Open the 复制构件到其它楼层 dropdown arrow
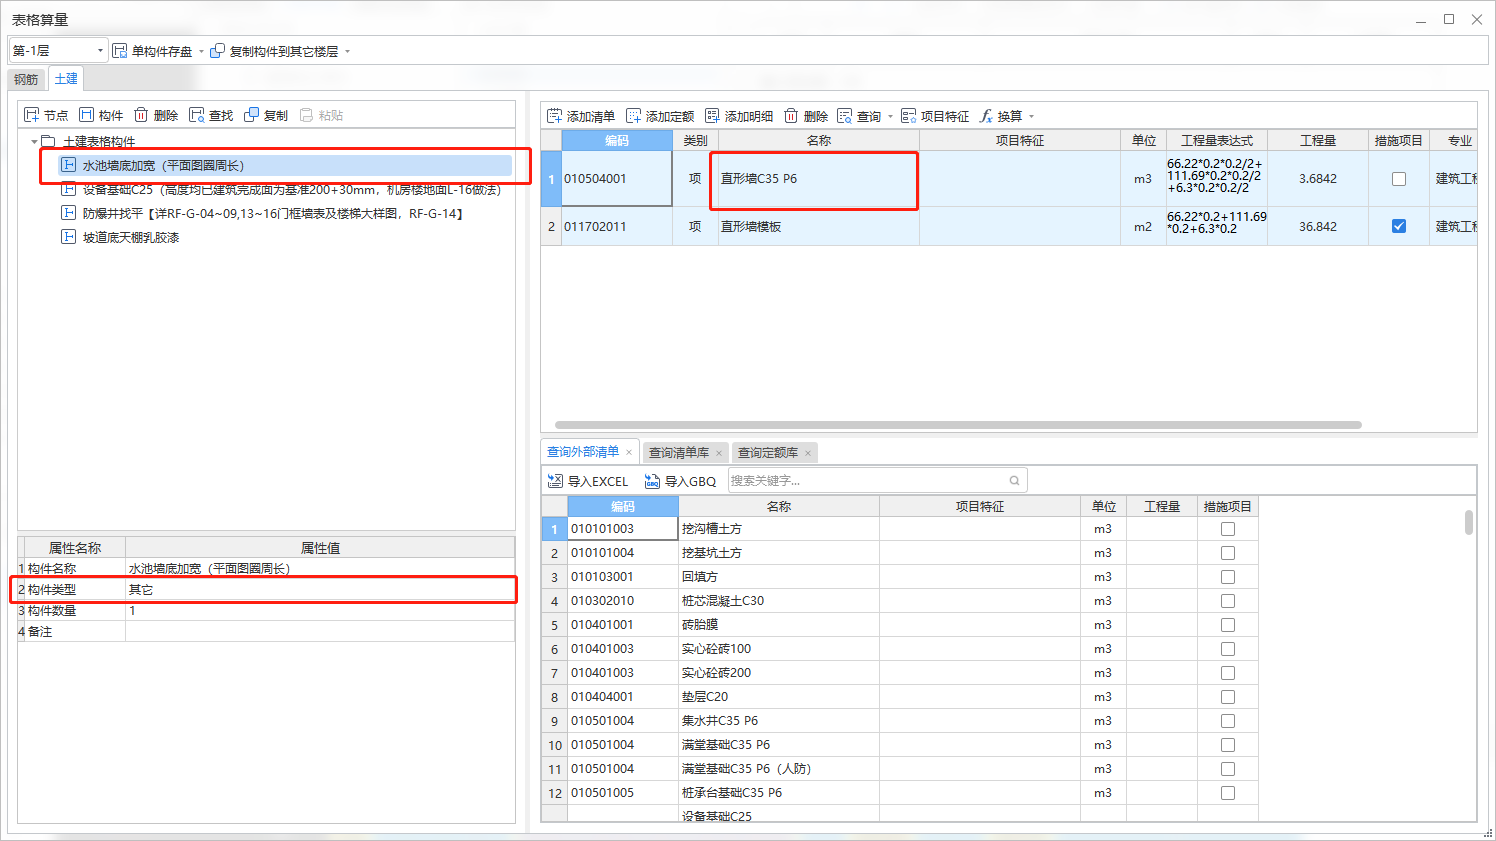The height and width of the screenshot is (841, 1496). [347, 51]
